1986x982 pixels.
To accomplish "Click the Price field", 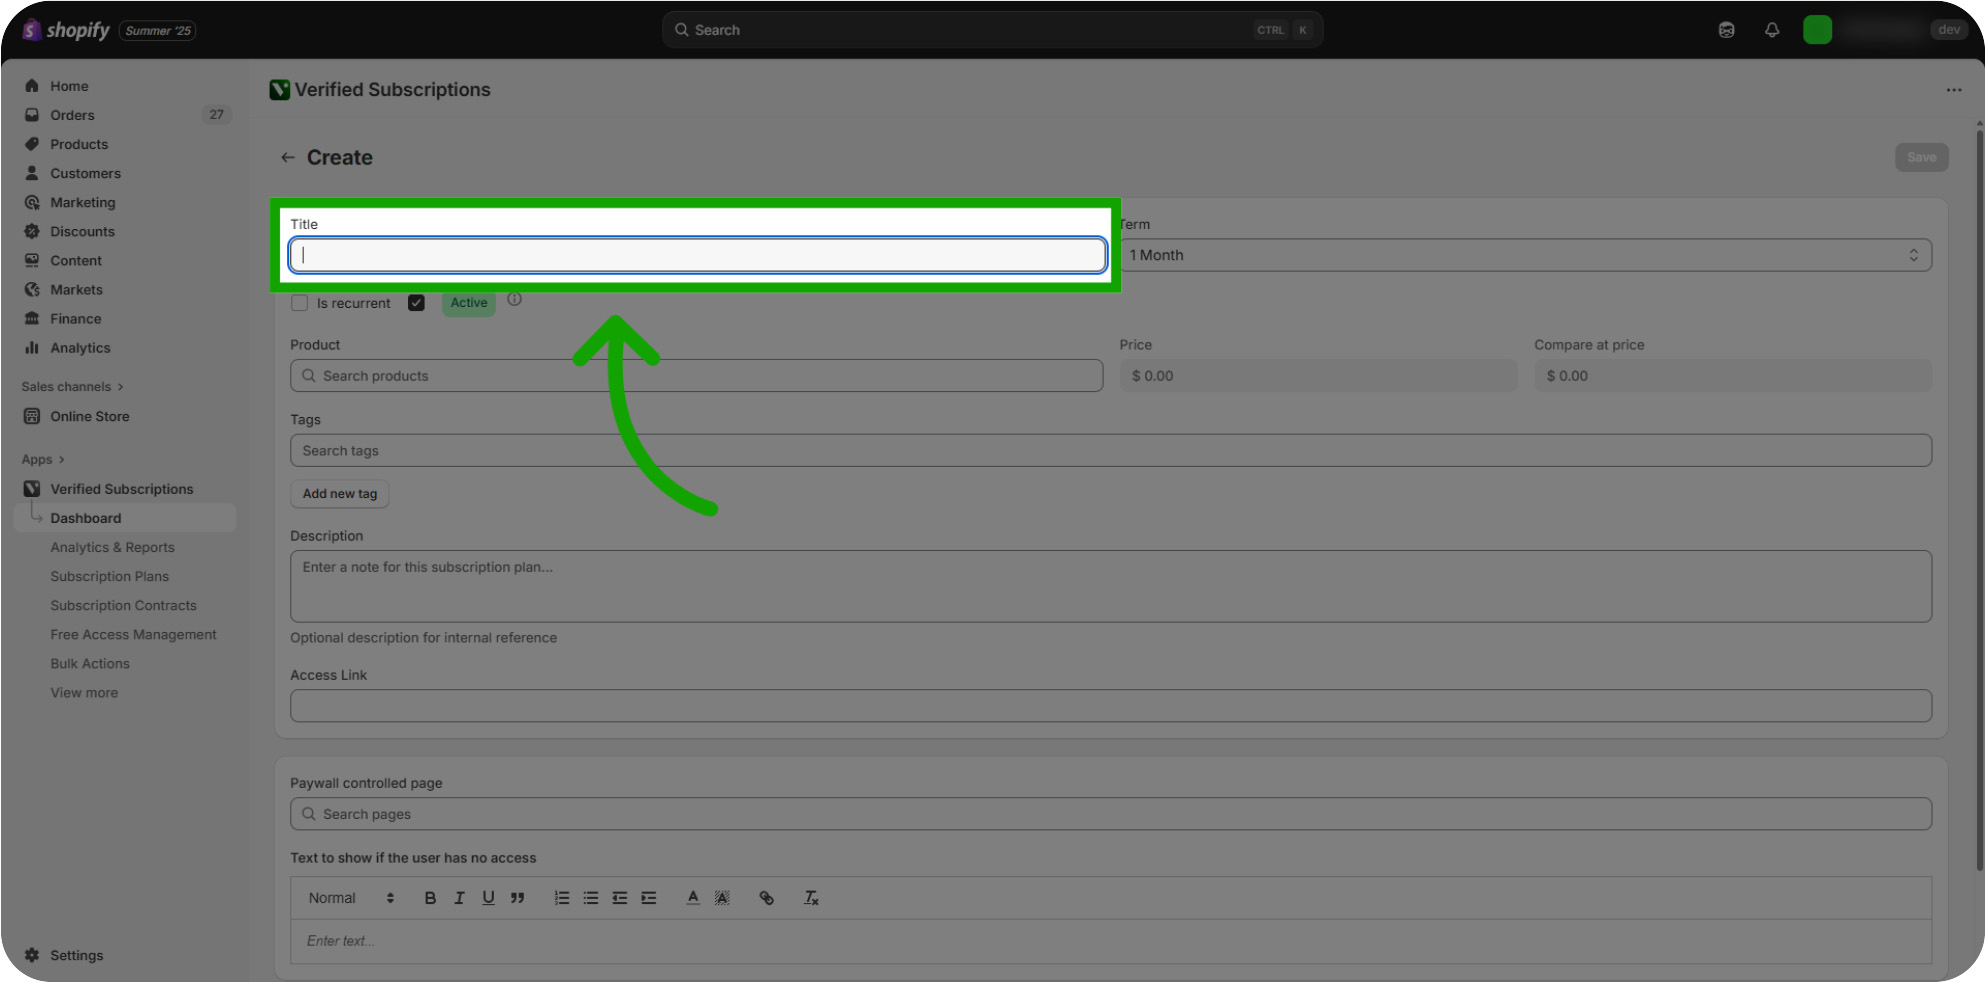I will (1318, 376).
